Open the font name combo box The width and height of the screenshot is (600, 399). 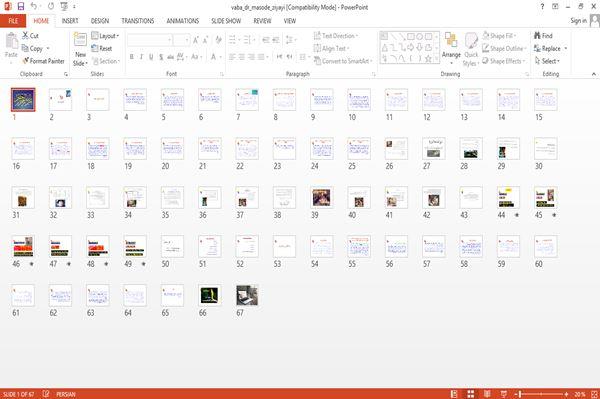[x=149, y=40]
